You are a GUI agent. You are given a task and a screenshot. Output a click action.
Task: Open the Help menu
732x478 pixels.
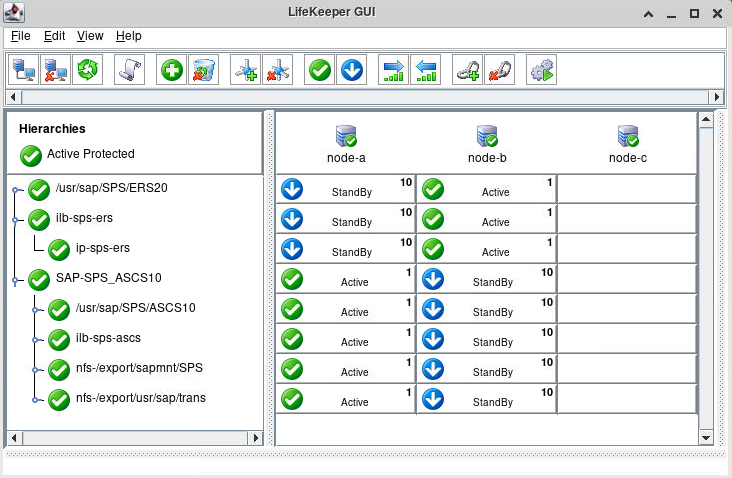[129, 36]
